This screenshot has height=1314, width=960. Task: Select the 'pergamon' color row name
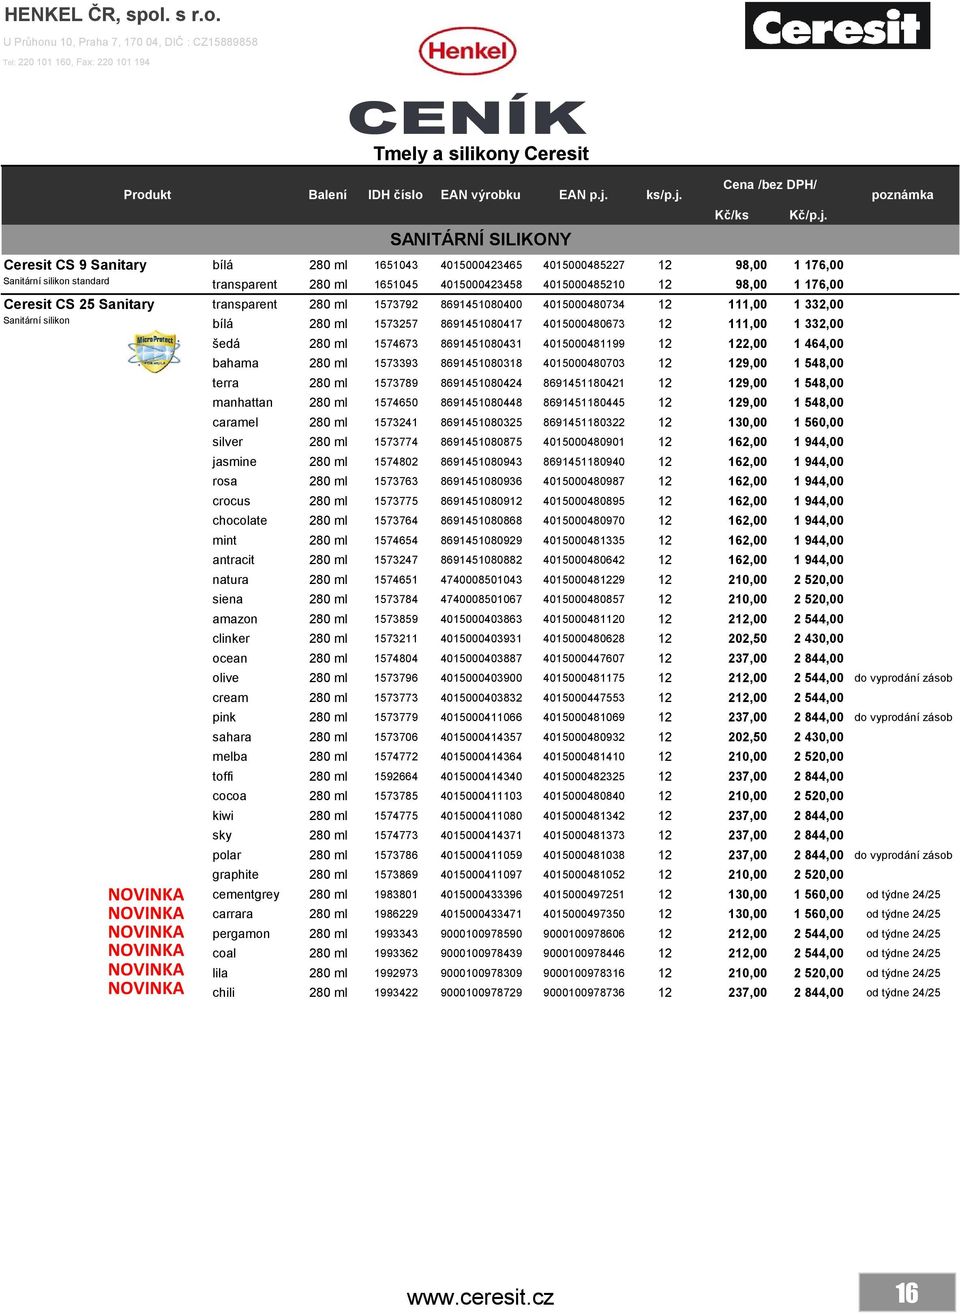click(x=241, y=934)
